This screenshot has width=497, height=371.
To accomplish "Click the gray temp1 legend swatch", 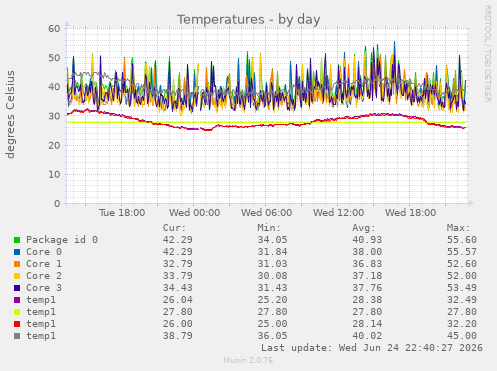I will 17,336.
